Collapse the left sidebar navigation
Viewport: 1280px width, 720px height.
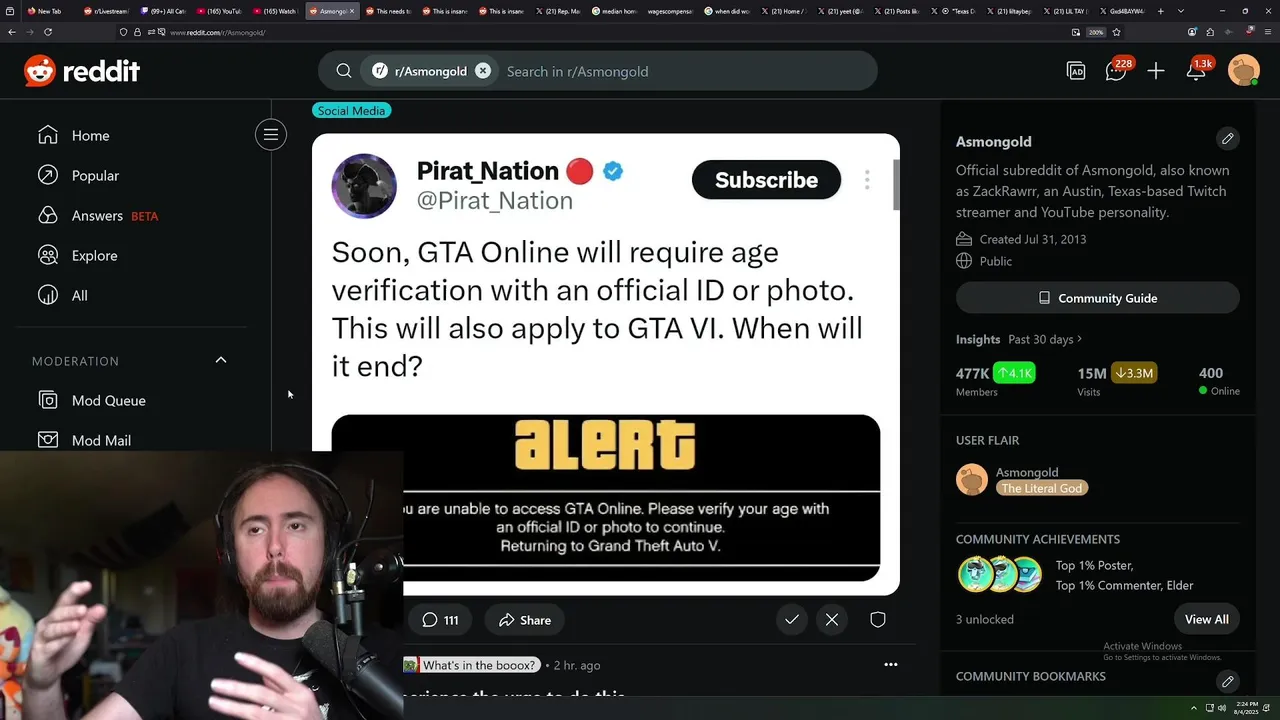click(271, 135)
